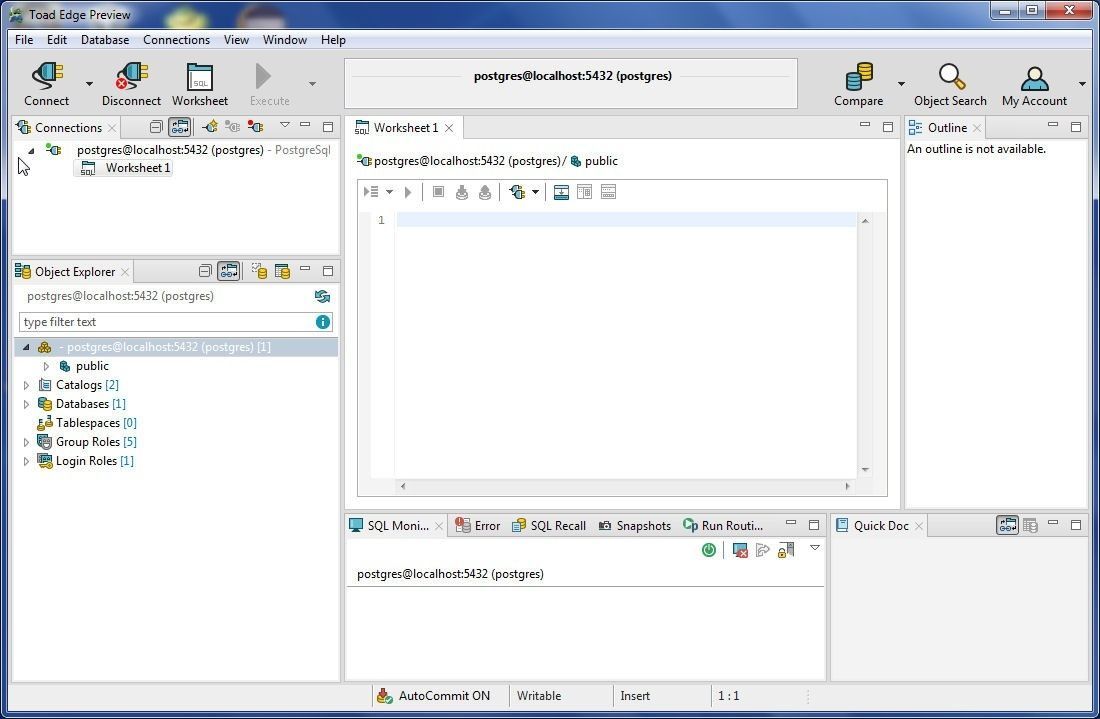Expand the public schema node

point(46,366)
